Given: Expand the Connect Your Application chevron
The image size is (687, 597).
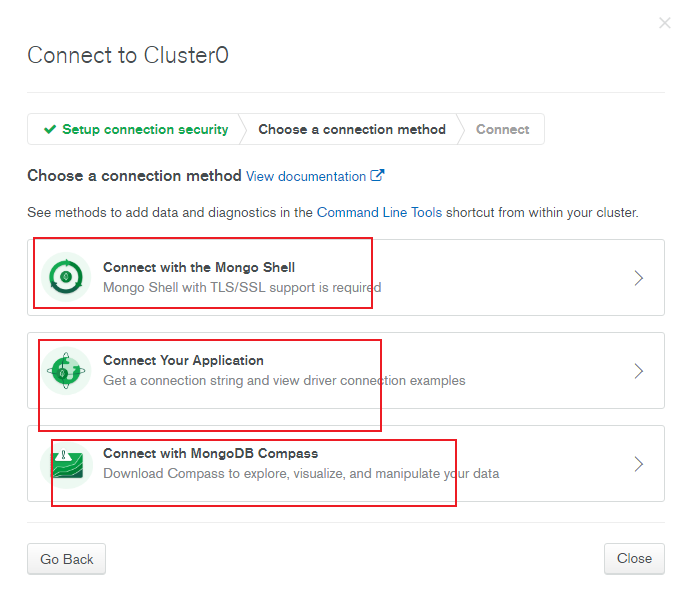Looking at the screenshot, I should tap(639, 371).
